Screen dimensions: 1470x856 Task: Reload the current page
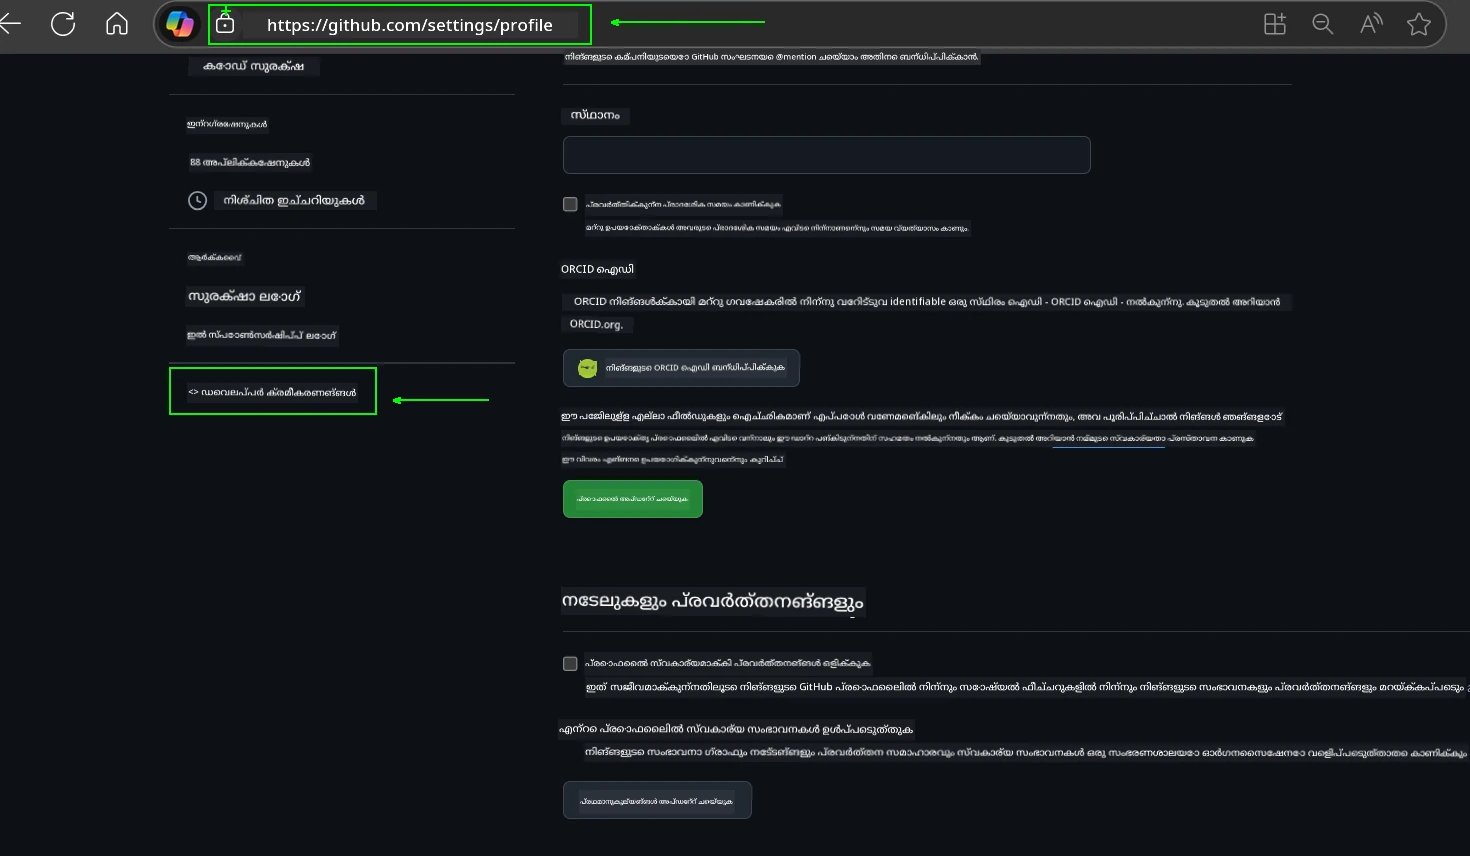(x=63, y=24)
